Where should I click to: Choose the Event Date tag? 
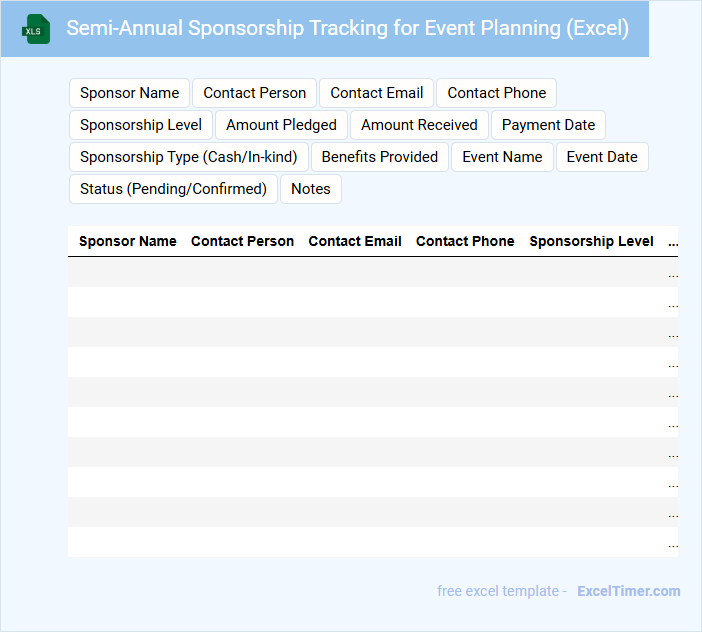[602, 157]
